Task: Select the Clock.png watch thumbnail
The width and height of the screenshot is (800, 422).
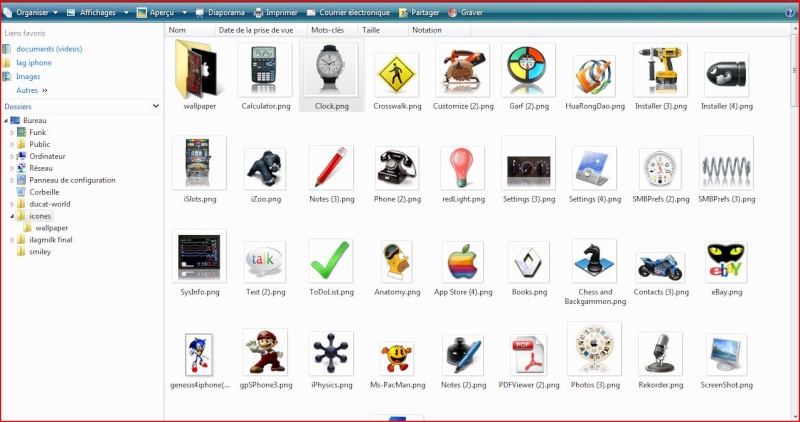Action: click(x=331, y=70)
